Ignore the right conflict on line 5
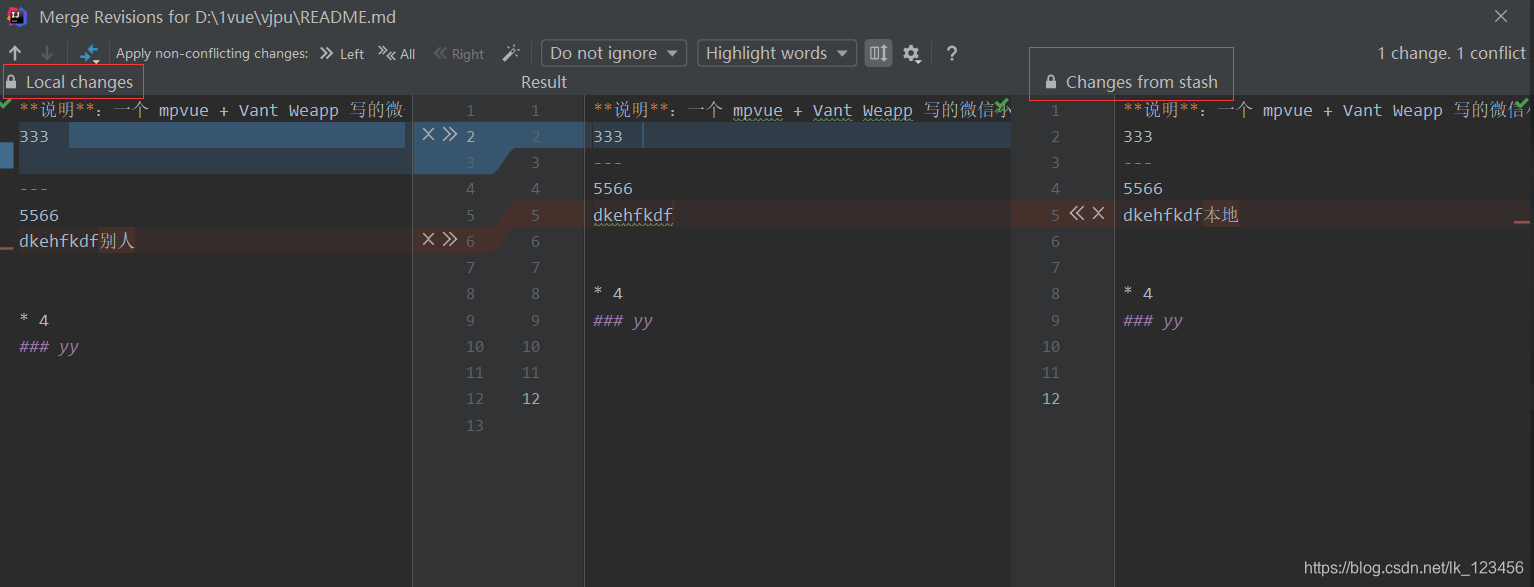Image resolution: width=1534 pixels, height=587 pixels. 1098,213
